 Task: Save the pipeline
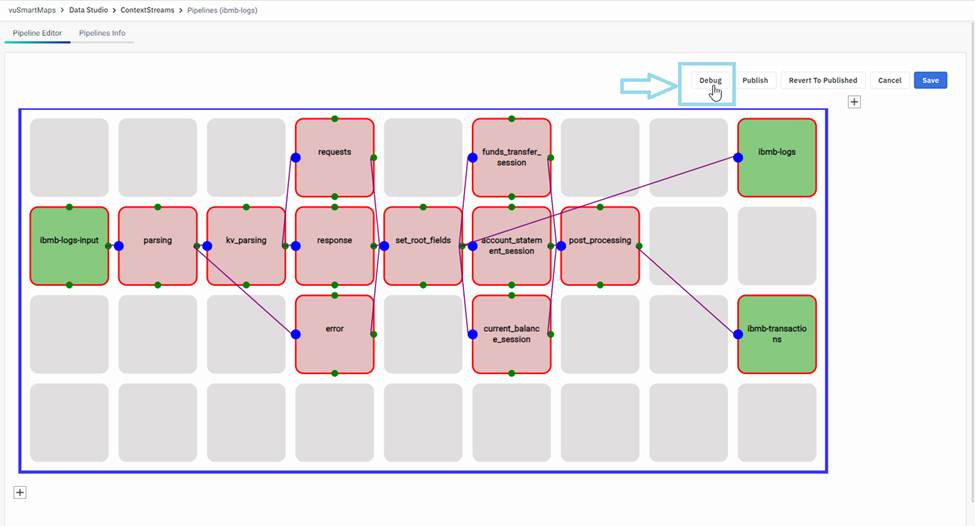(930, 80)
